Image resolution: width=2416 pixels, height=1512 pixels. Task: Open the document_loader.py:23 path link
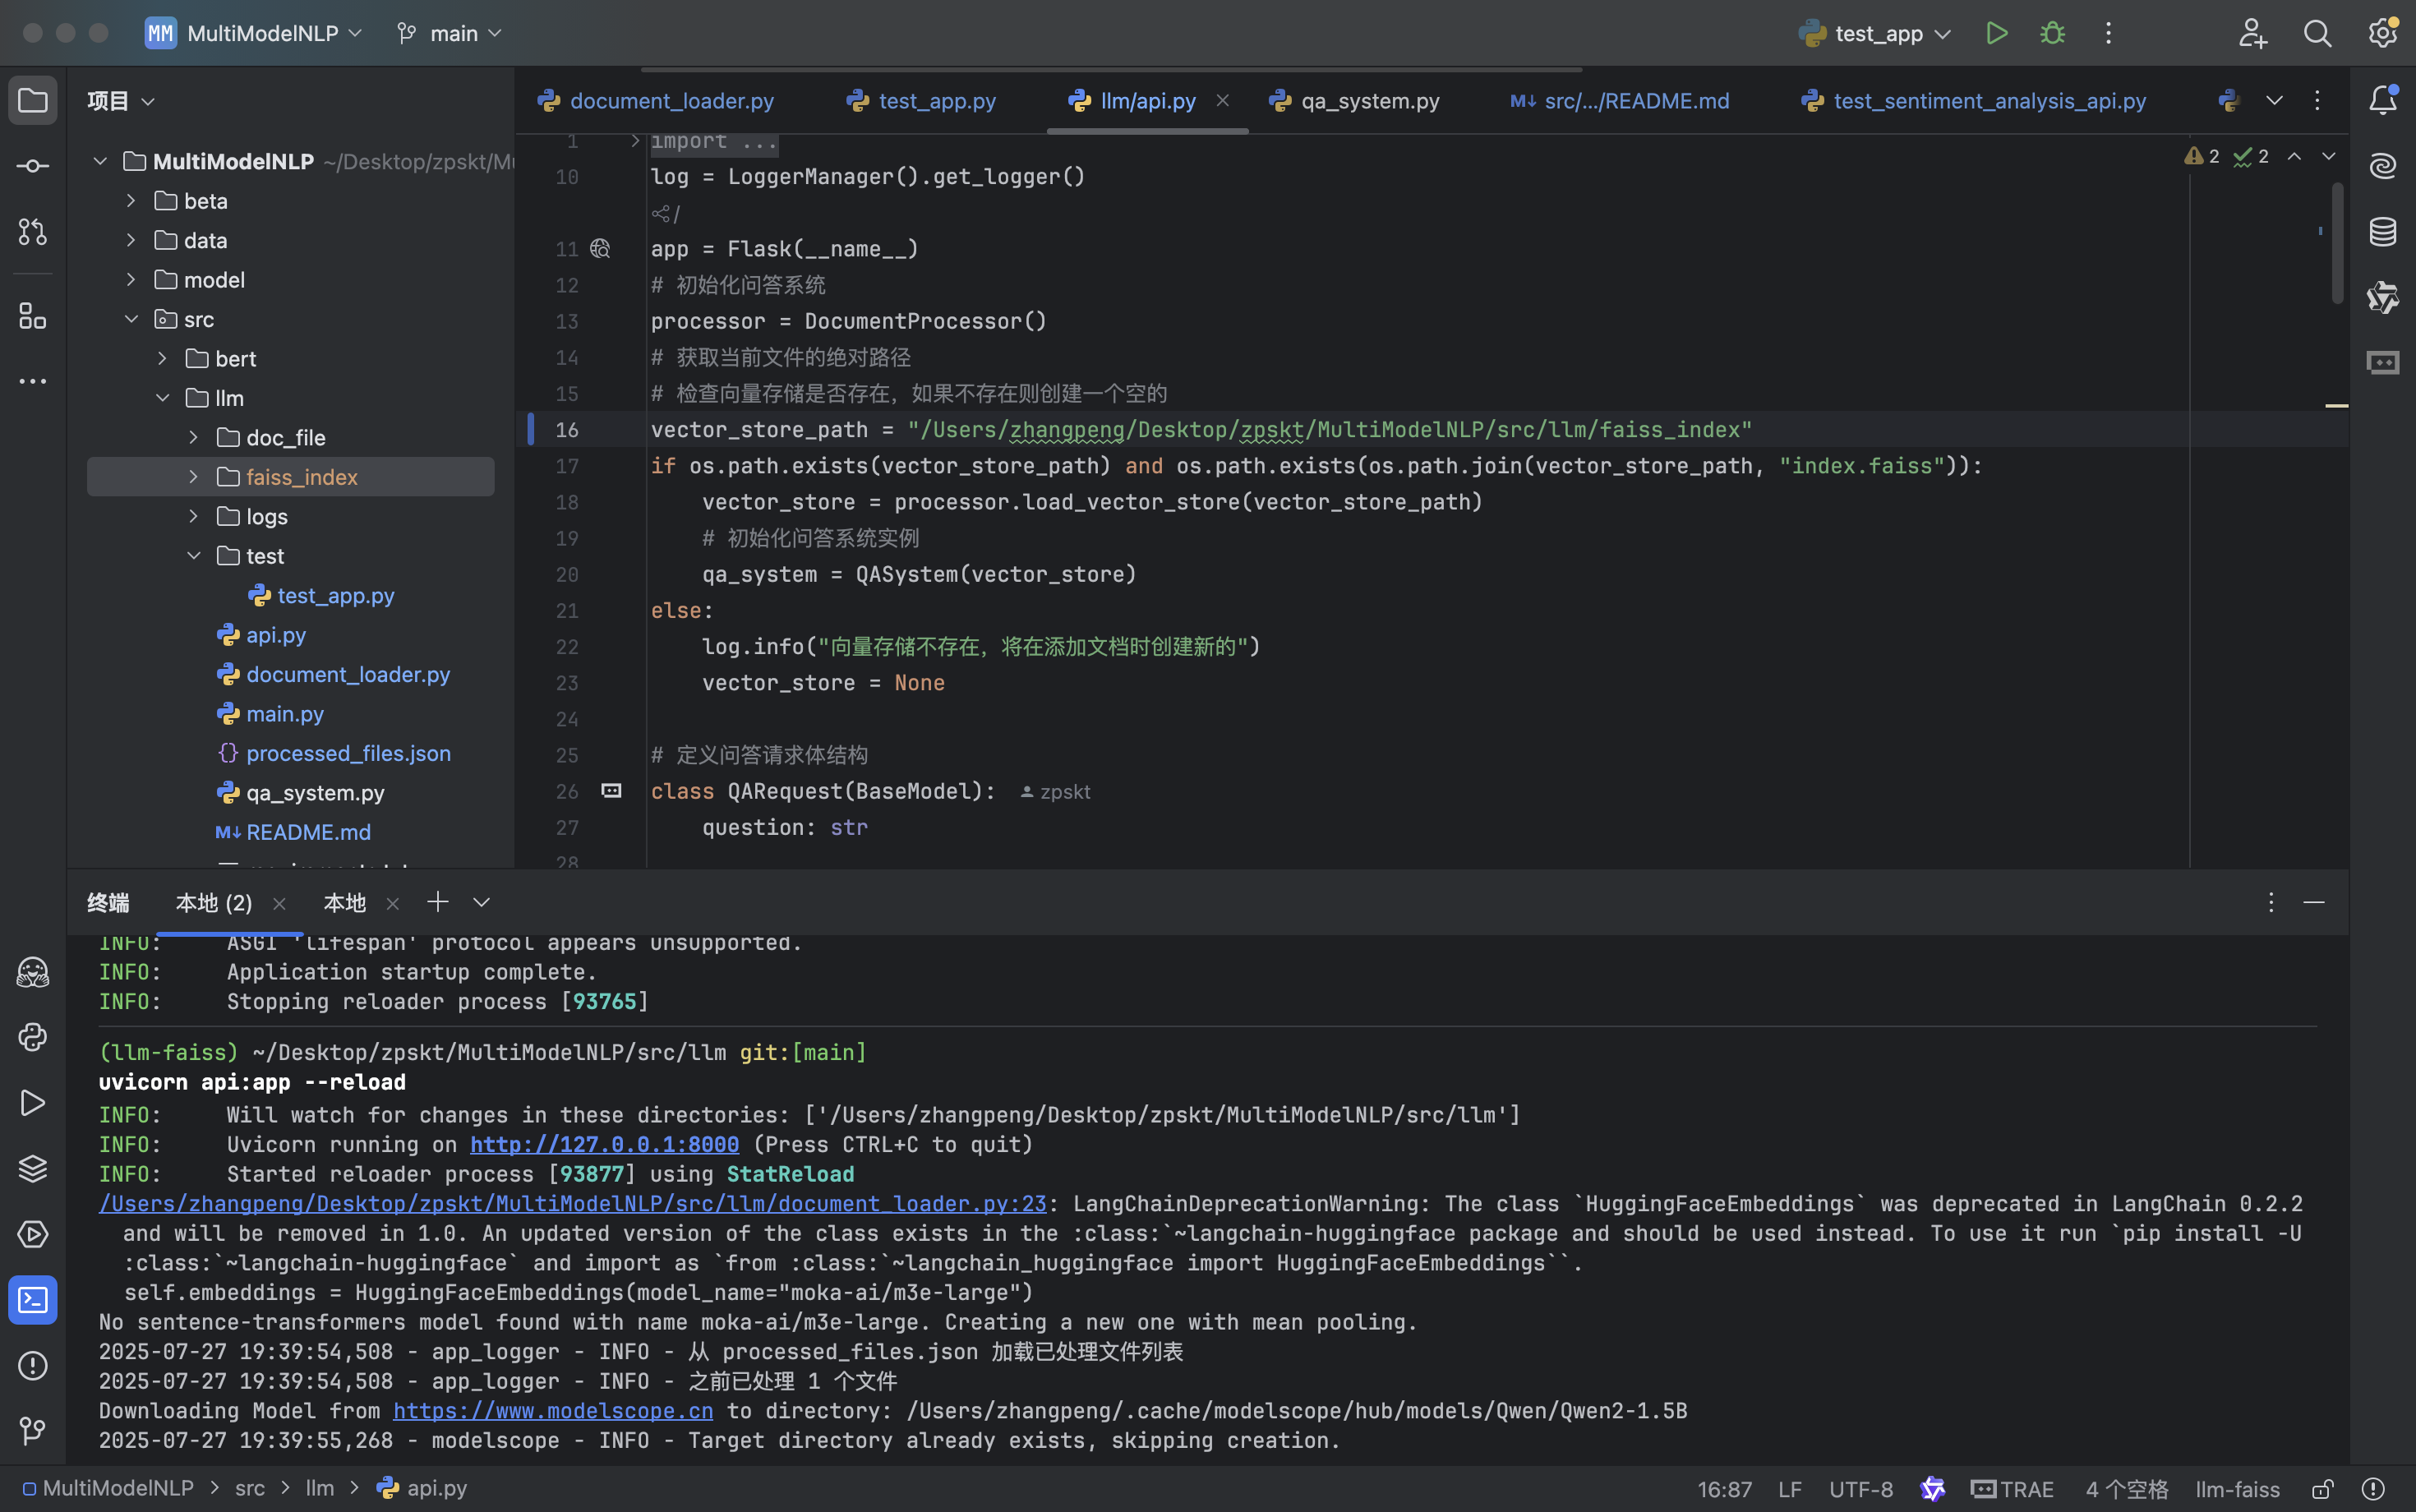(x=572, y=1204)
